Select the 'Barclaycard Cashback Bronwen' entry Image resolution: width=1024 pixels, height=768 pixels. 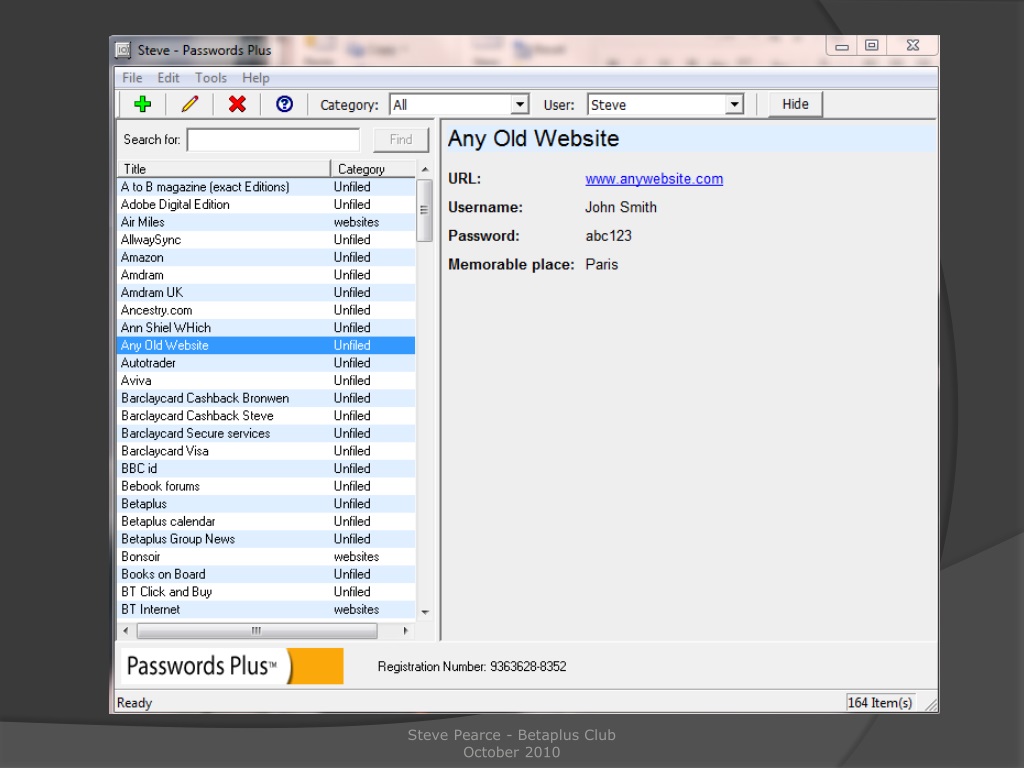[x=266, y=398]
